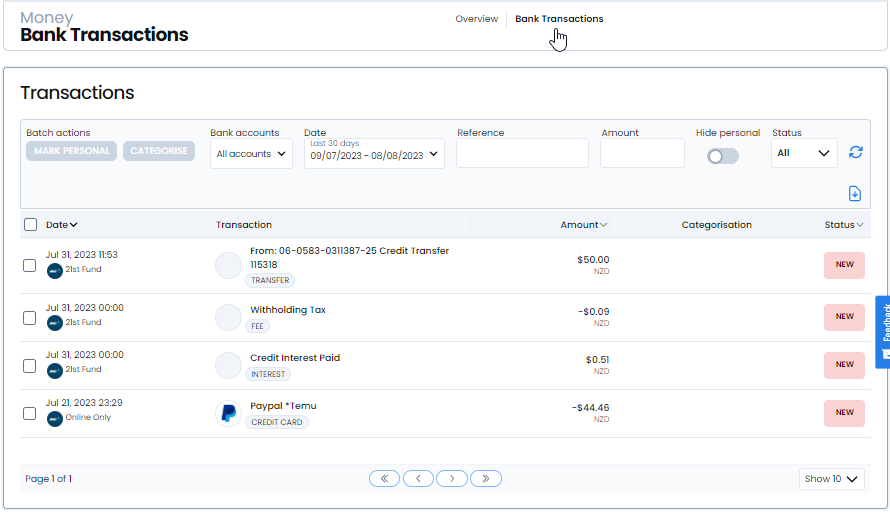The image size is (890, 513).
Task: Click the Credit Interest Paid transaction name
Action: pos(295,358)
